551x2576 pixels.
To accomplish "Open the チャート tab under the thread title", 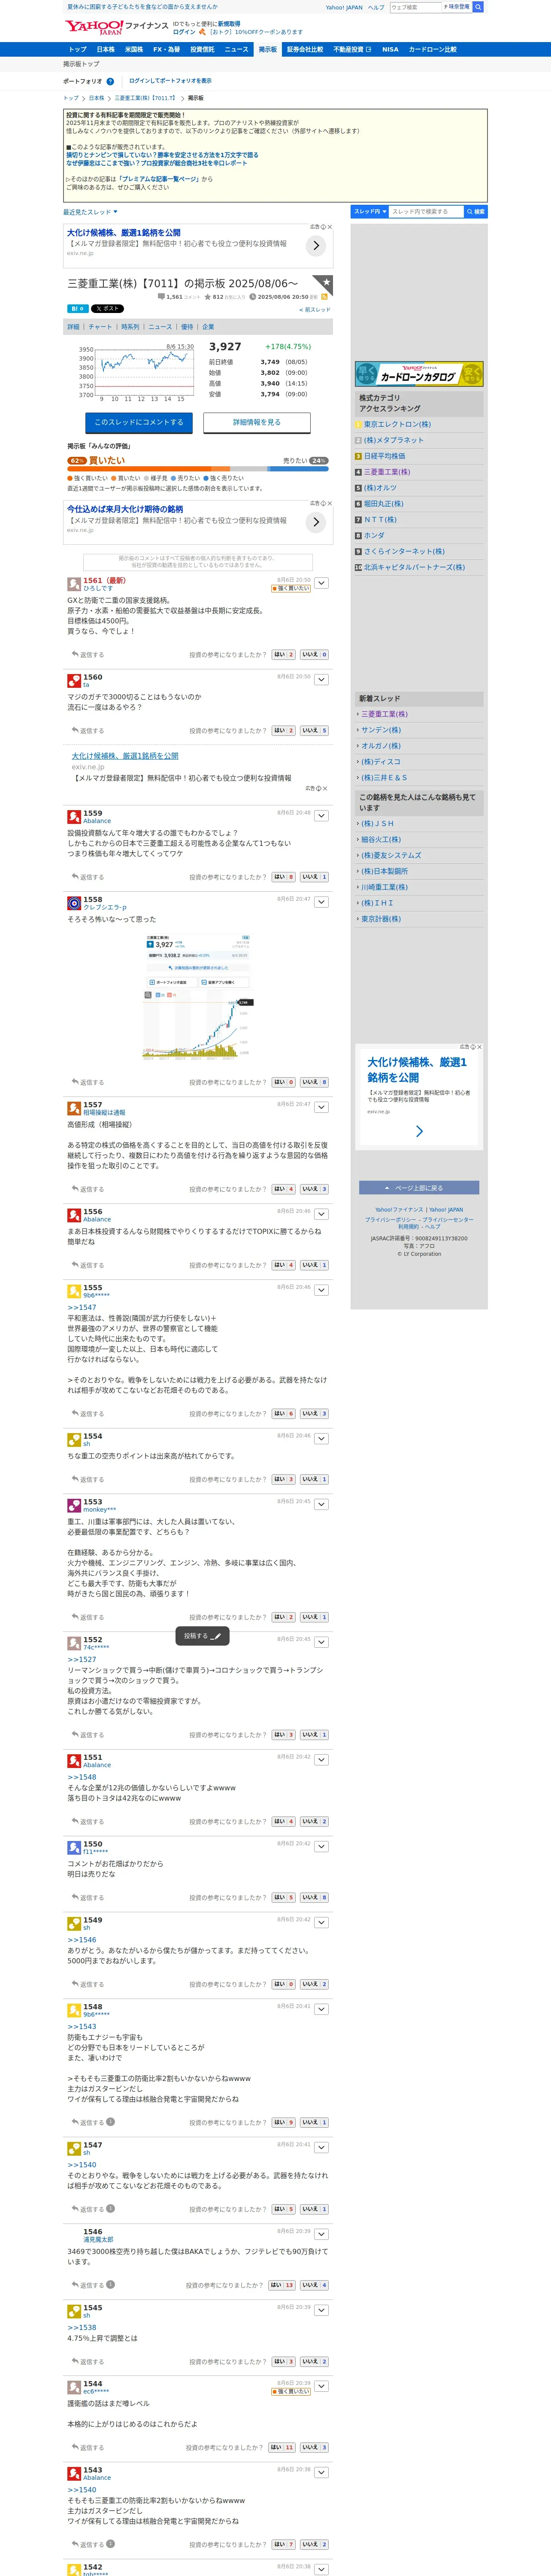I will tap(100, 327).
